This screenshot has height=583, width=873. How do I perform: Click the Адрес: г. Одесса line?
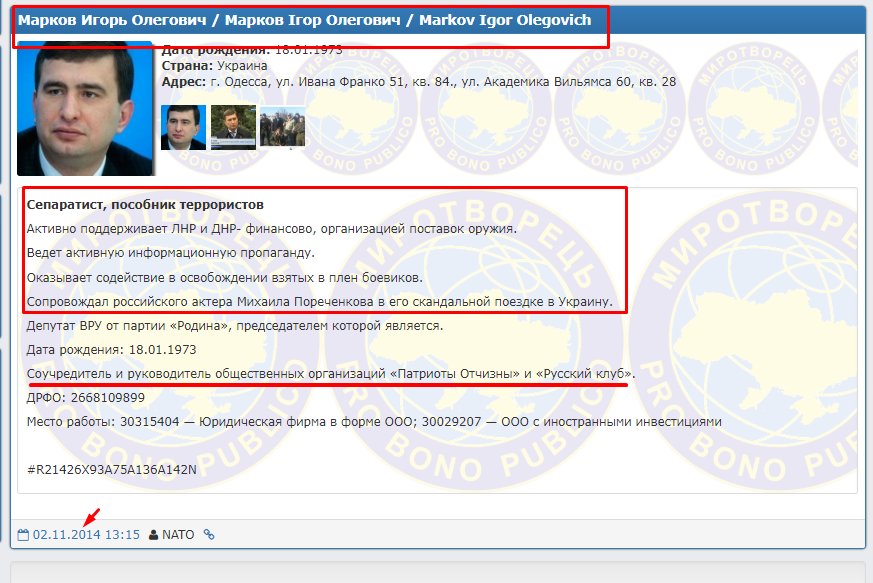tap(419, 82)
